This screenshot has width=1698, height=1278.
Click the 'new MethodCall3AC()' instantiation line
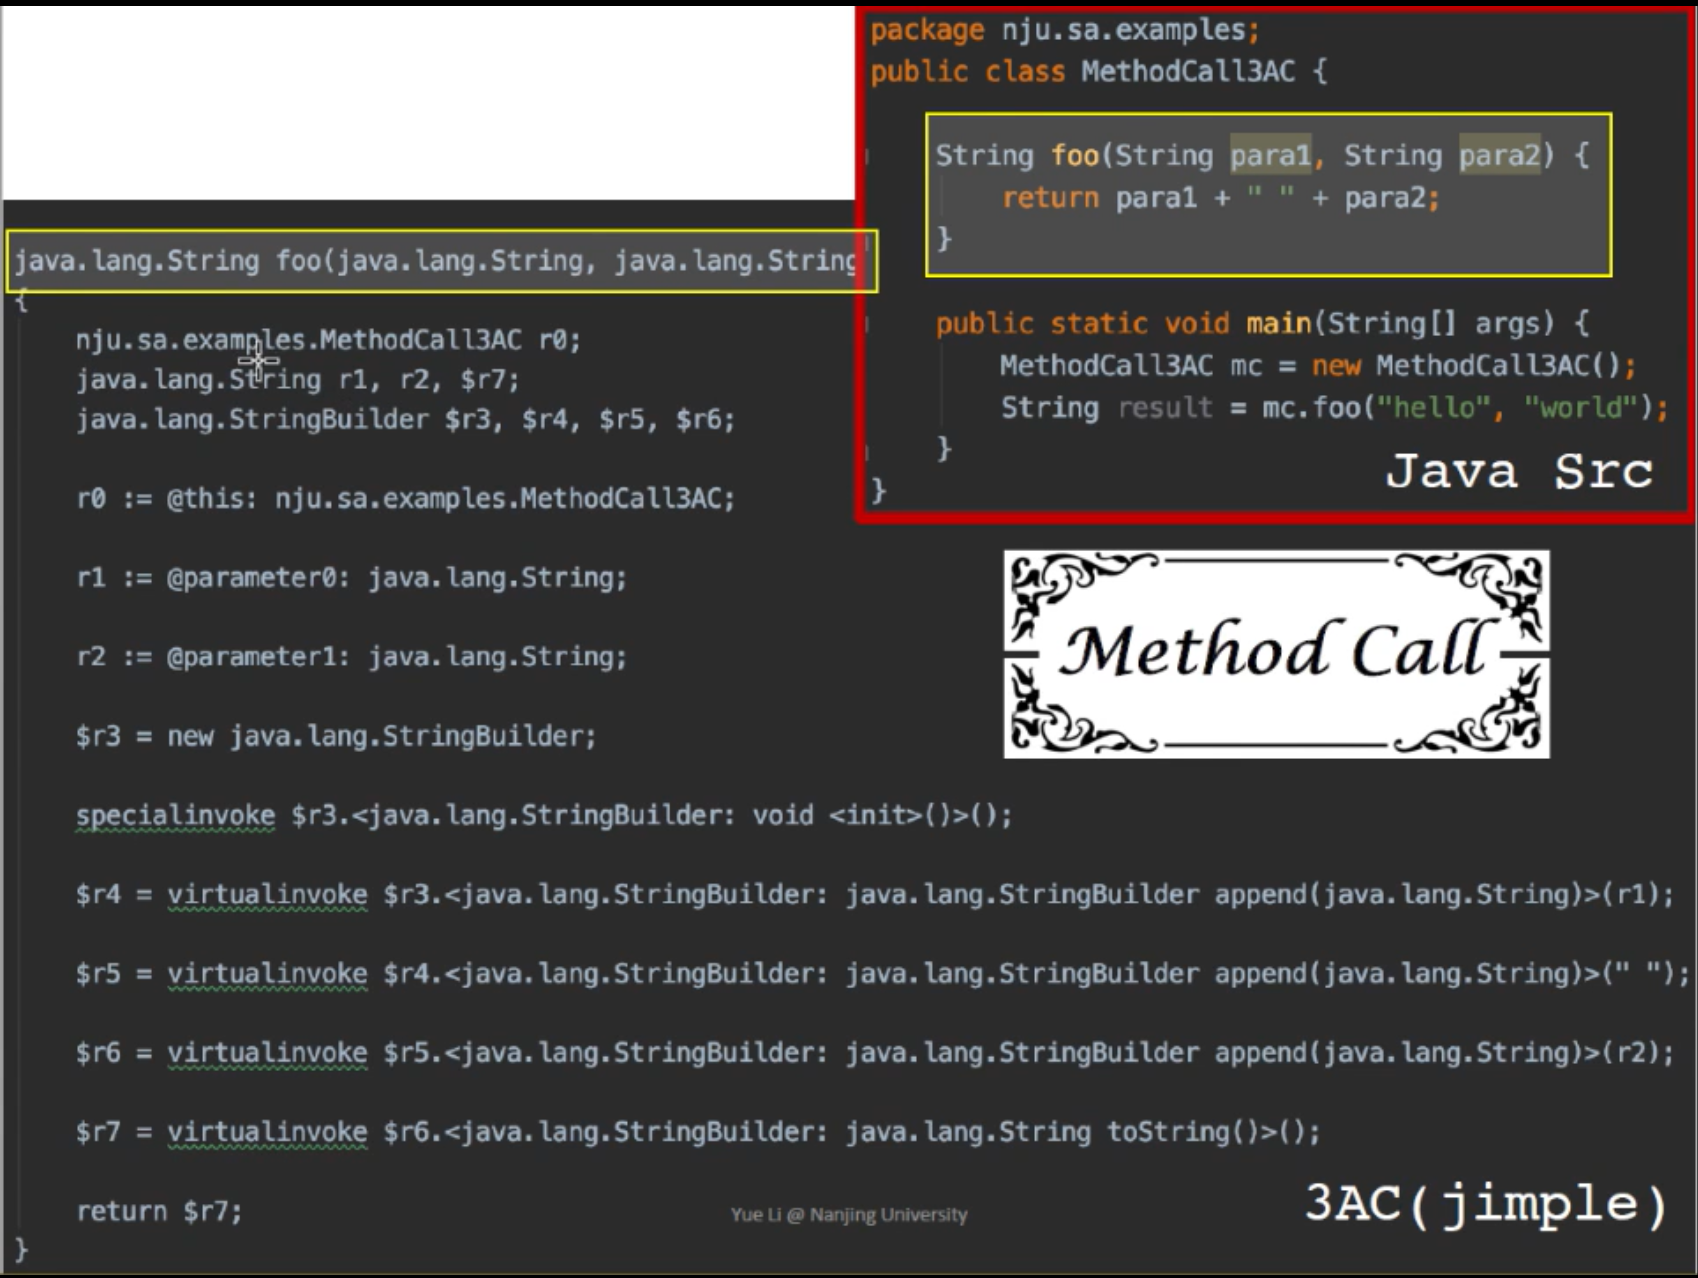[x=1318, y=366]
